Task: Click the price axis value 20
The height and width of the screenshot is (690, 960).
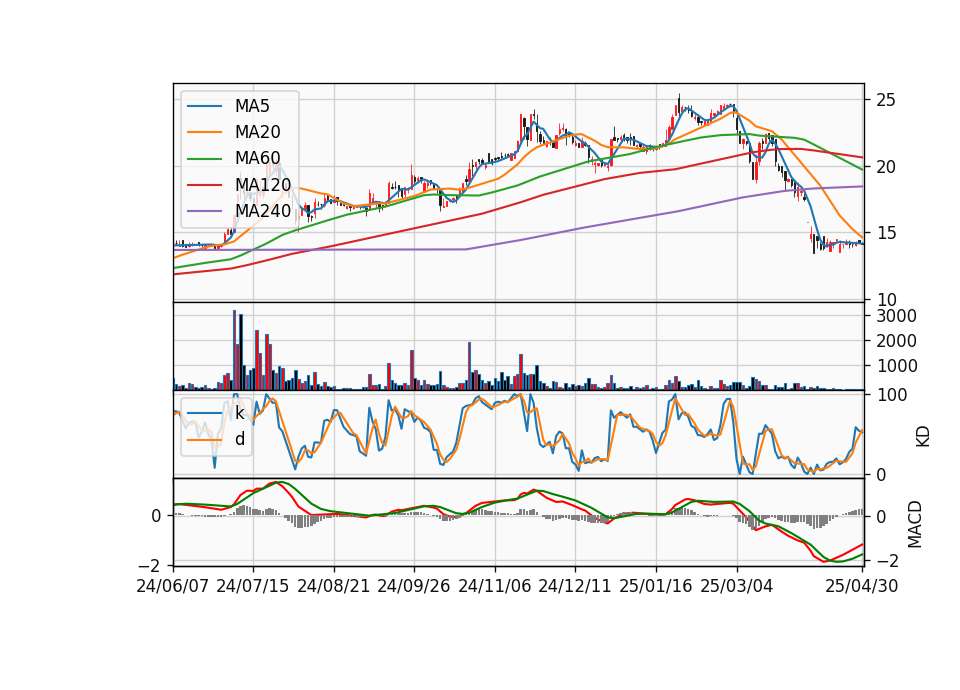Action: (886, 167)
